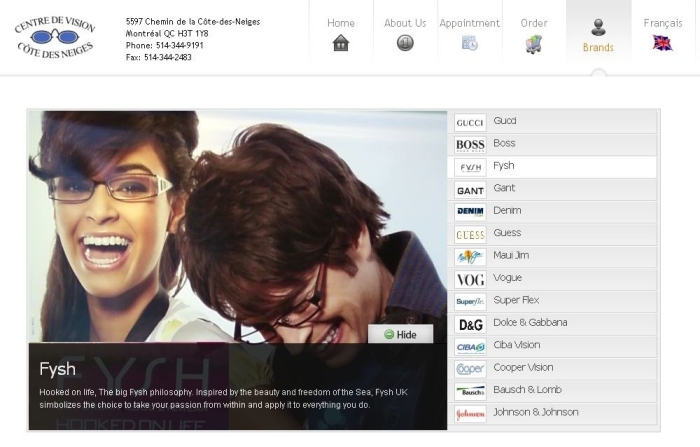The height and width of the screenshot is (447, 700).
Task: Open the Home menu item
Action: click(x=341, y=23)
